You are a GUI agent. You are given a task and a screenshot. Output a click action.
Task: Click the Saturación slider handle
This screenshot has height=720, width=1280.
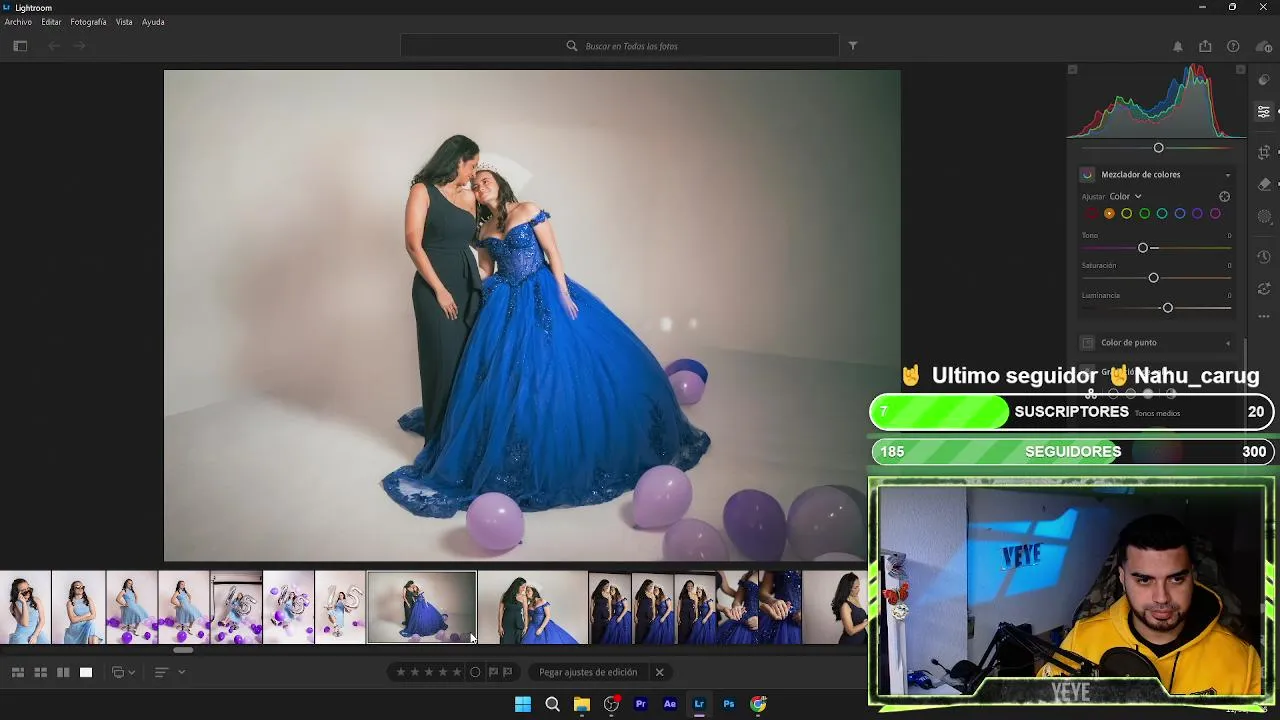click(1153, 278)
